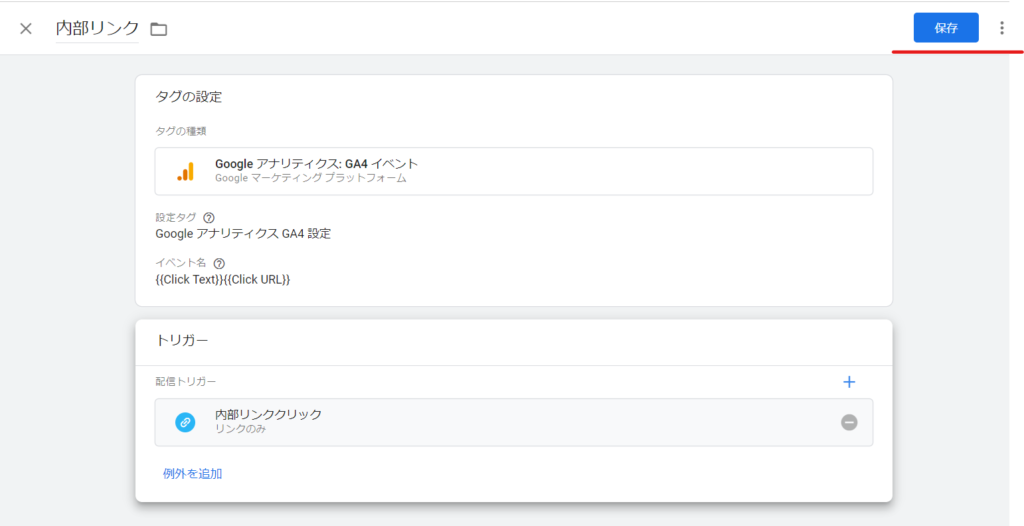Image resolution: width=1024 pixels, height=526 pixels.
Task: Click the blue link trigger icon
Action: [x=185, y=422]
